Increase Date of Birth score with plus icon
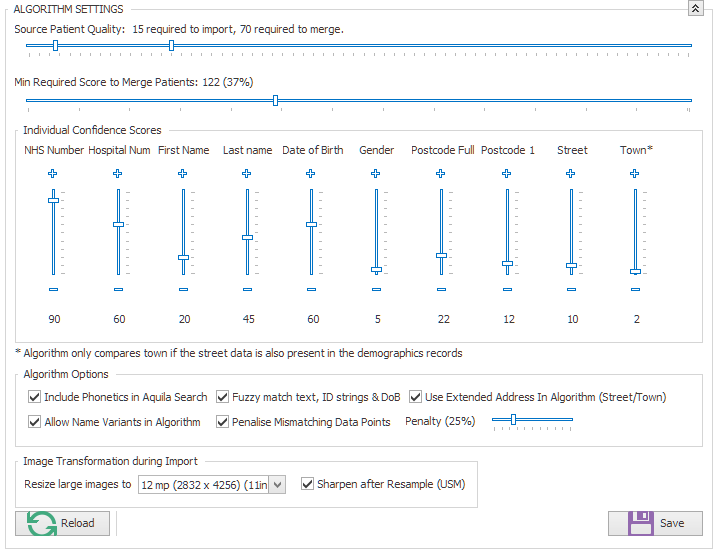Viewport: 717px width, 552px height. (x=310, y=173)
